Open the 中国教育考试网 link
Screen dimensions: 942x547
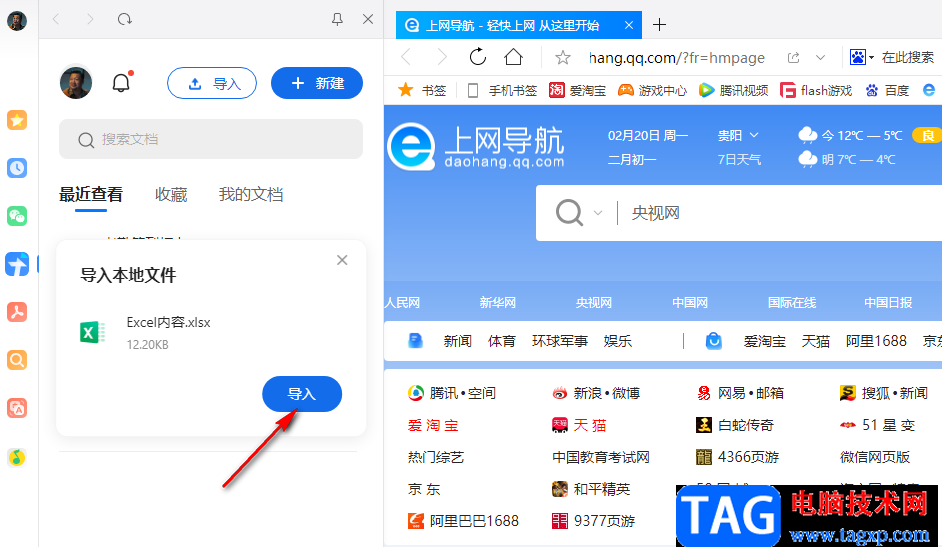pos(601,457)
